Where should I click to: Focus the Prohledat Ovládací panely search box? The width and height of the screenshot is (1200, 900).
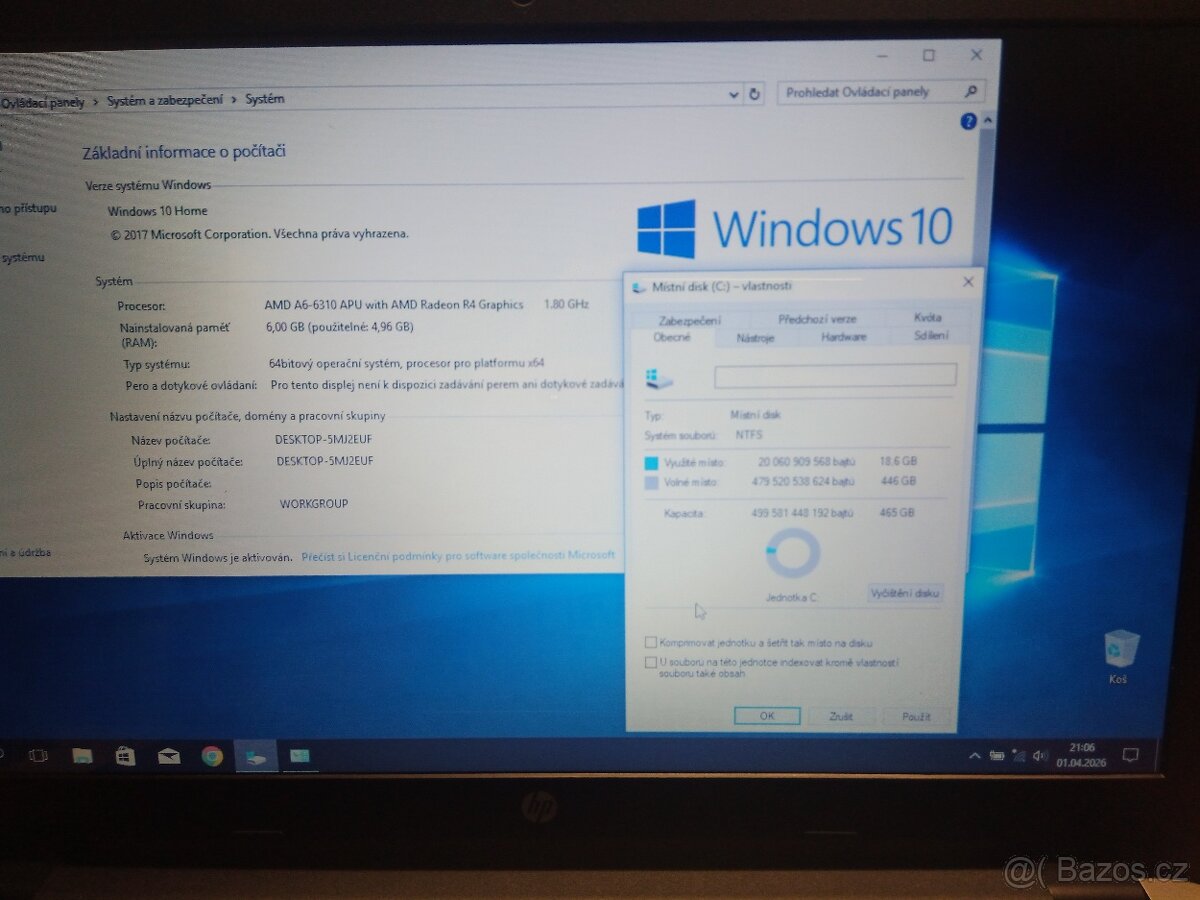click(x=880, y=92)
